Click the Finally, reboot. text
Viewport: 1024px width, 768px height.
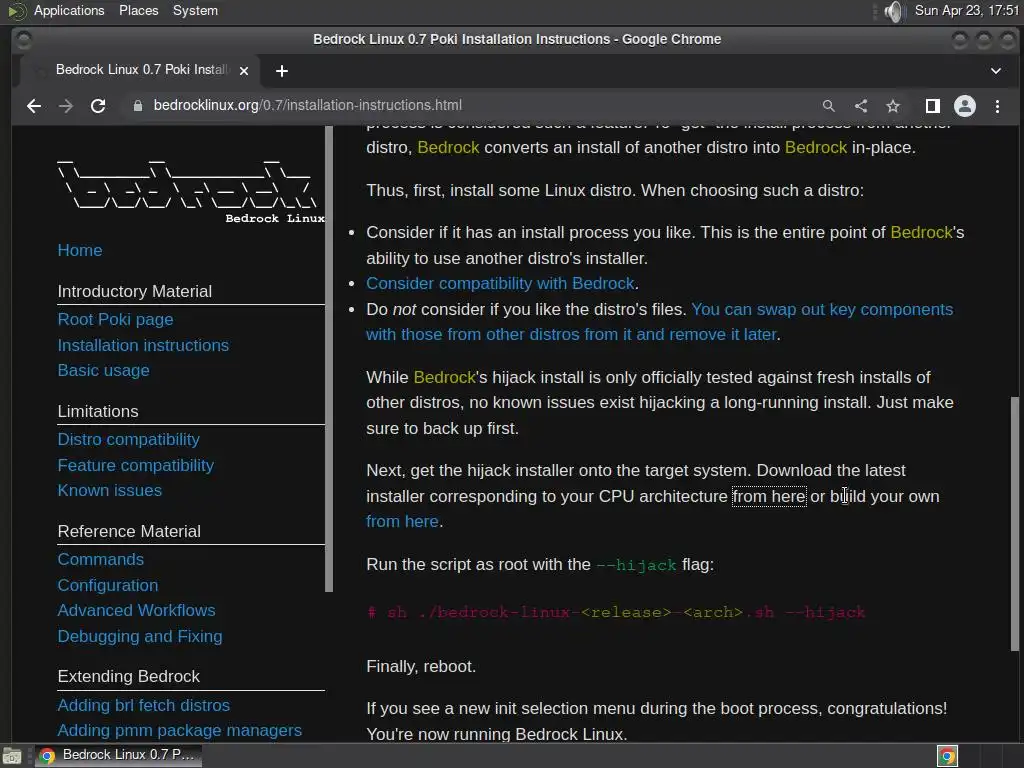click(x=421, y=667)
